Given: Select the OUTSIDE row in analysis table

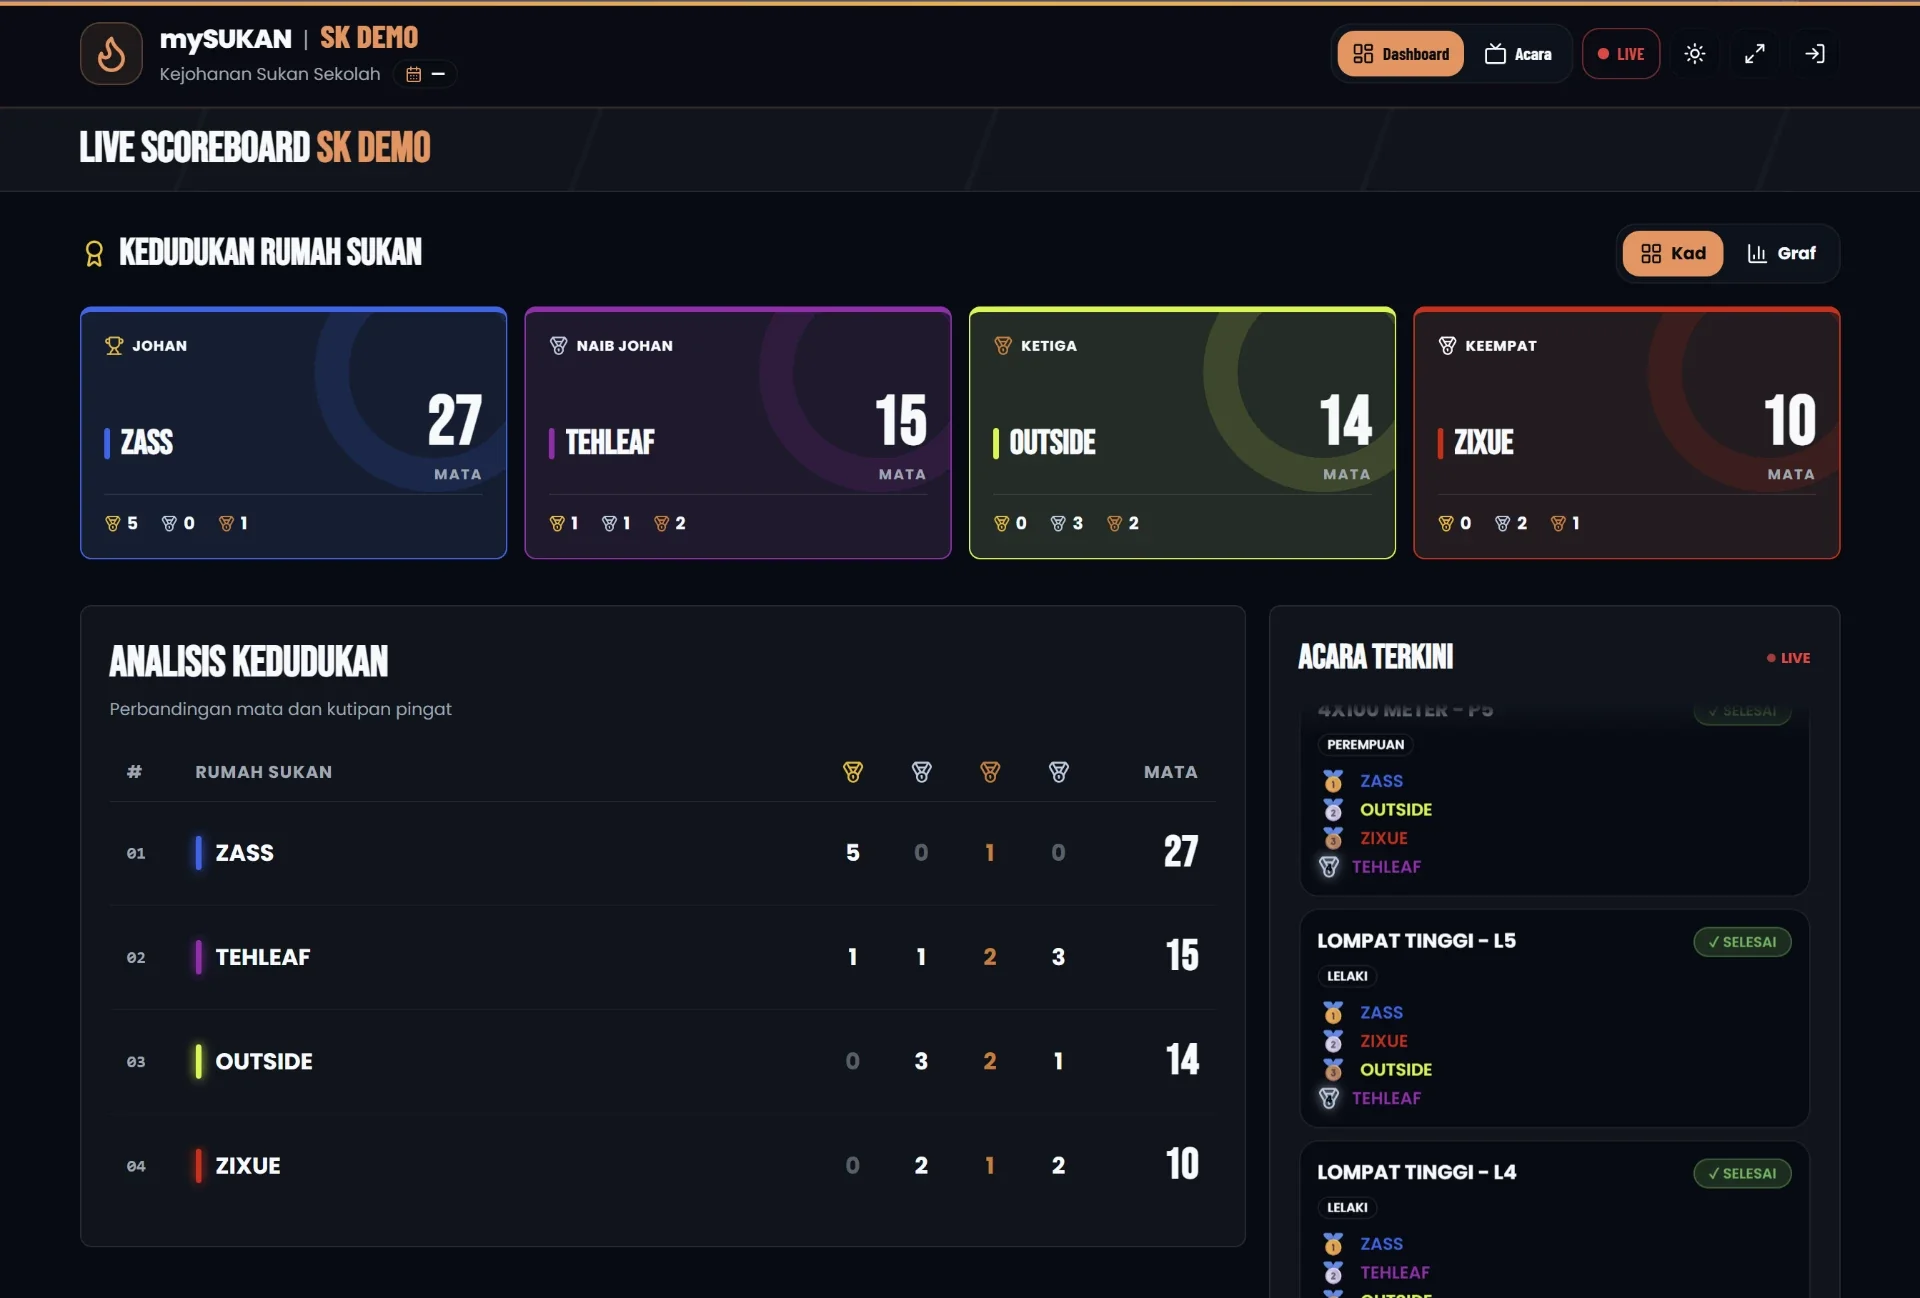Looking at the screenshot, I should tap(662, 1061).
